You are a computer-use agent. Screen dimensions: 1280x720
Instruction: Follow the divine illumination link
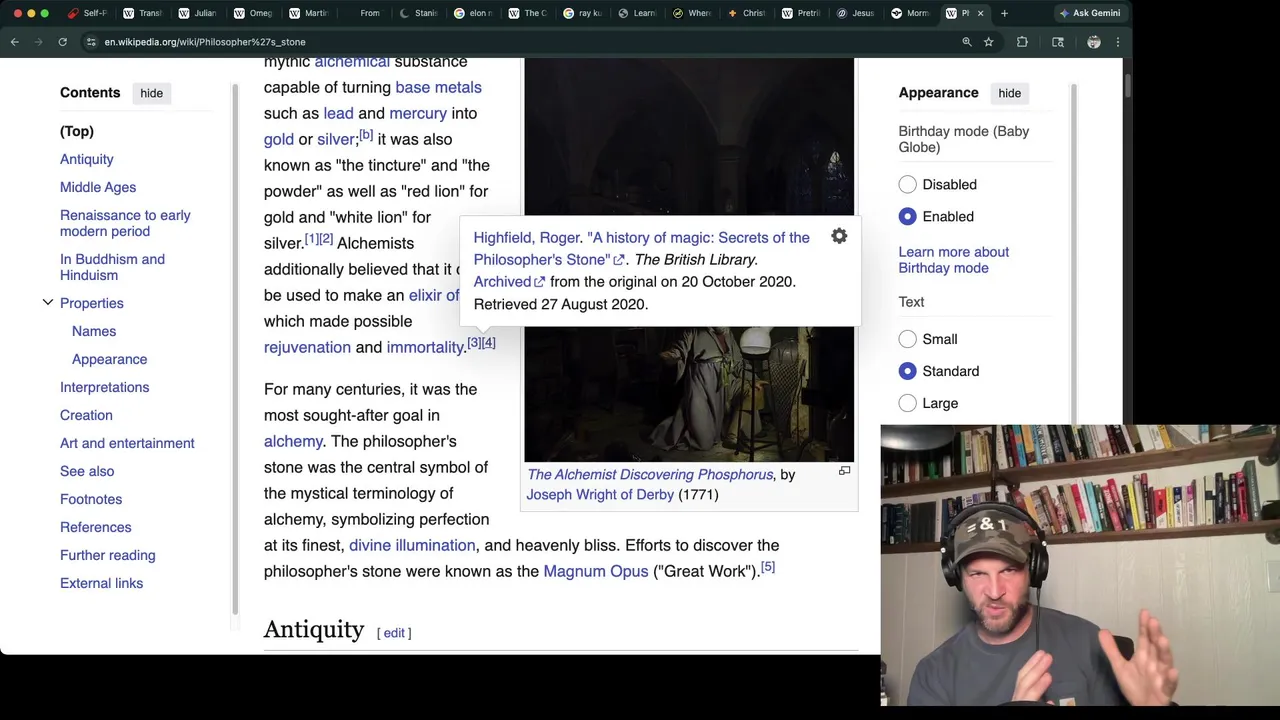(412, 545)
